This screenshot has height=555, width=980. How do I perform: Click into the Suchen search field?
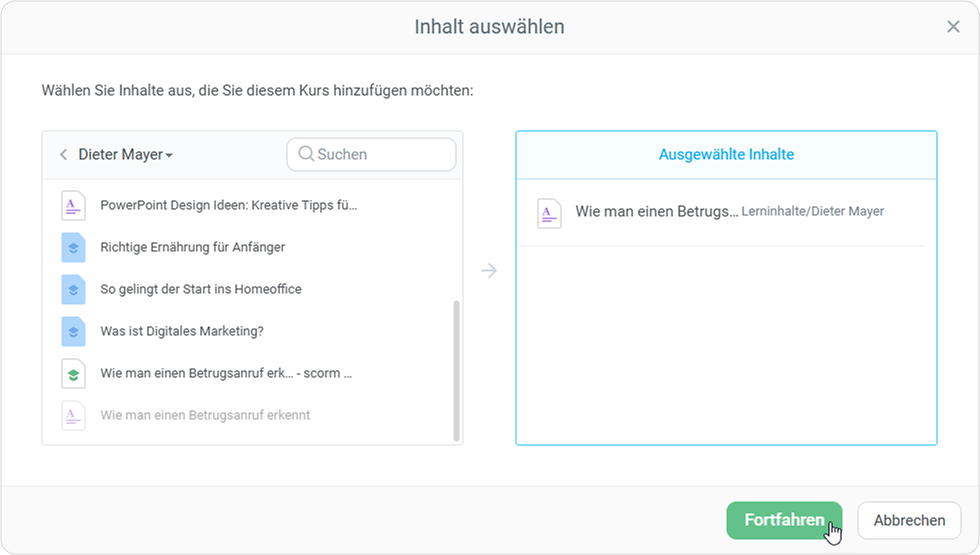(380, 155)
